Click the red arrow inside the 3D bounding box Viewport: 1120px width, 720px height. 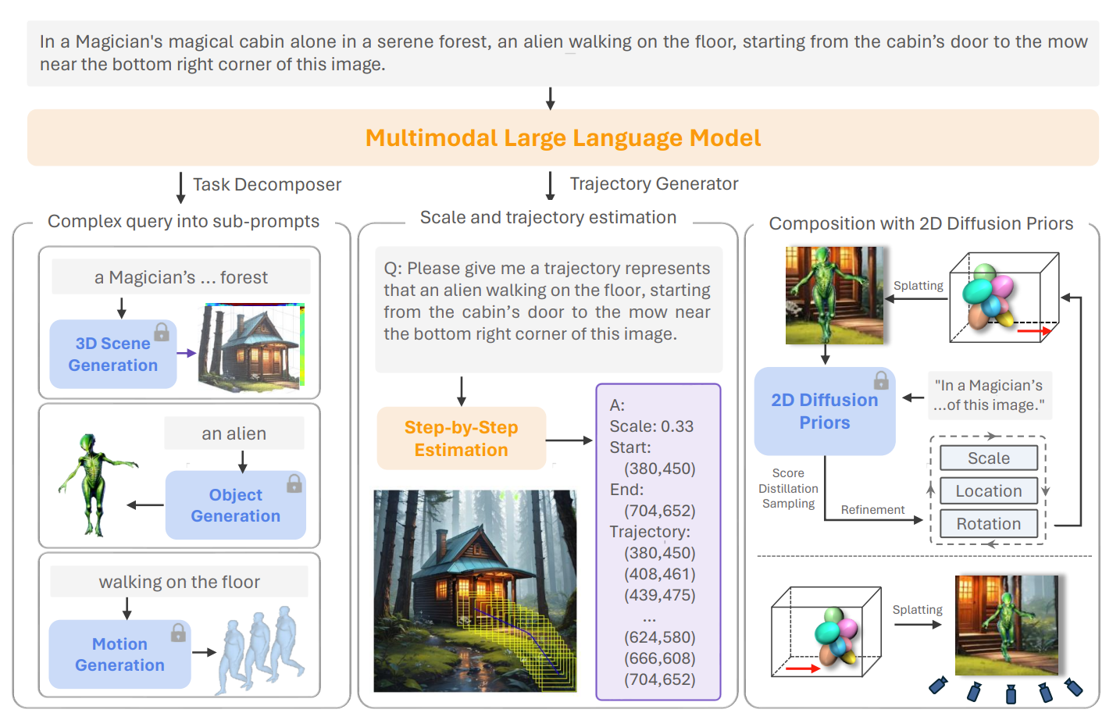pos(1034,330)
